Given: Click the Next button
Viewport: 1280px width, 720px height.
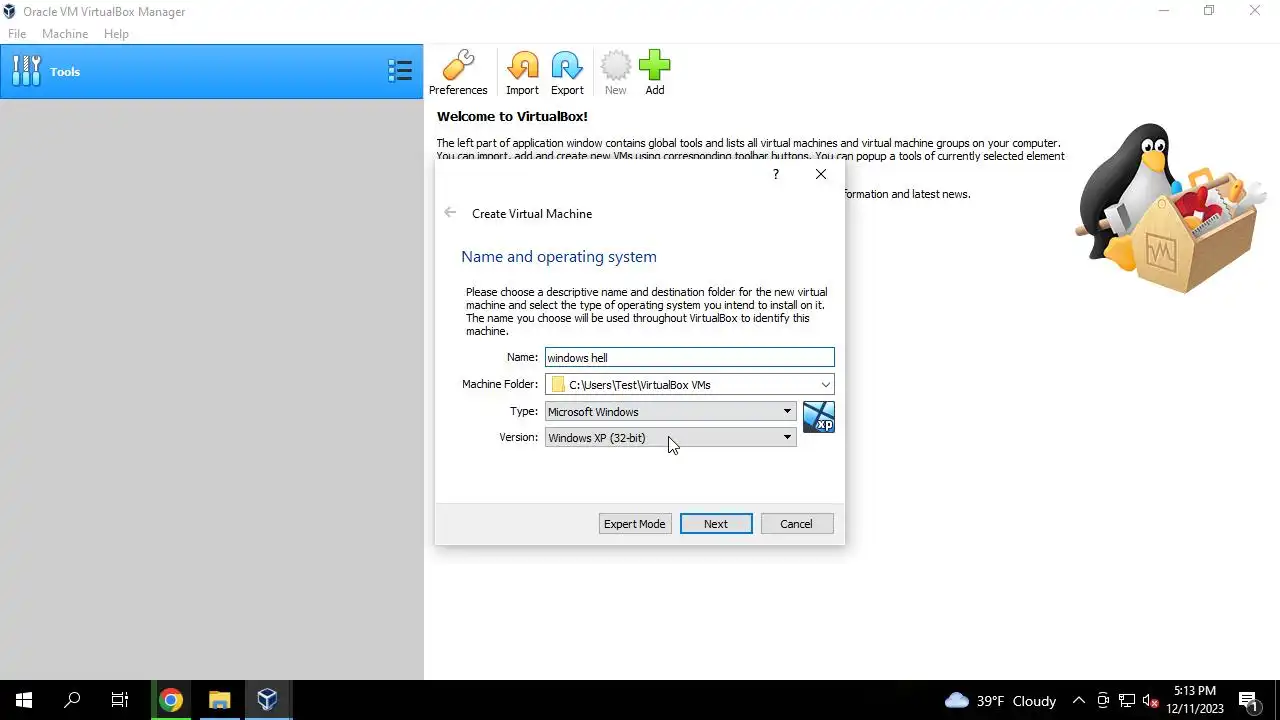Looking at the screenshot, I should (716, 524).
